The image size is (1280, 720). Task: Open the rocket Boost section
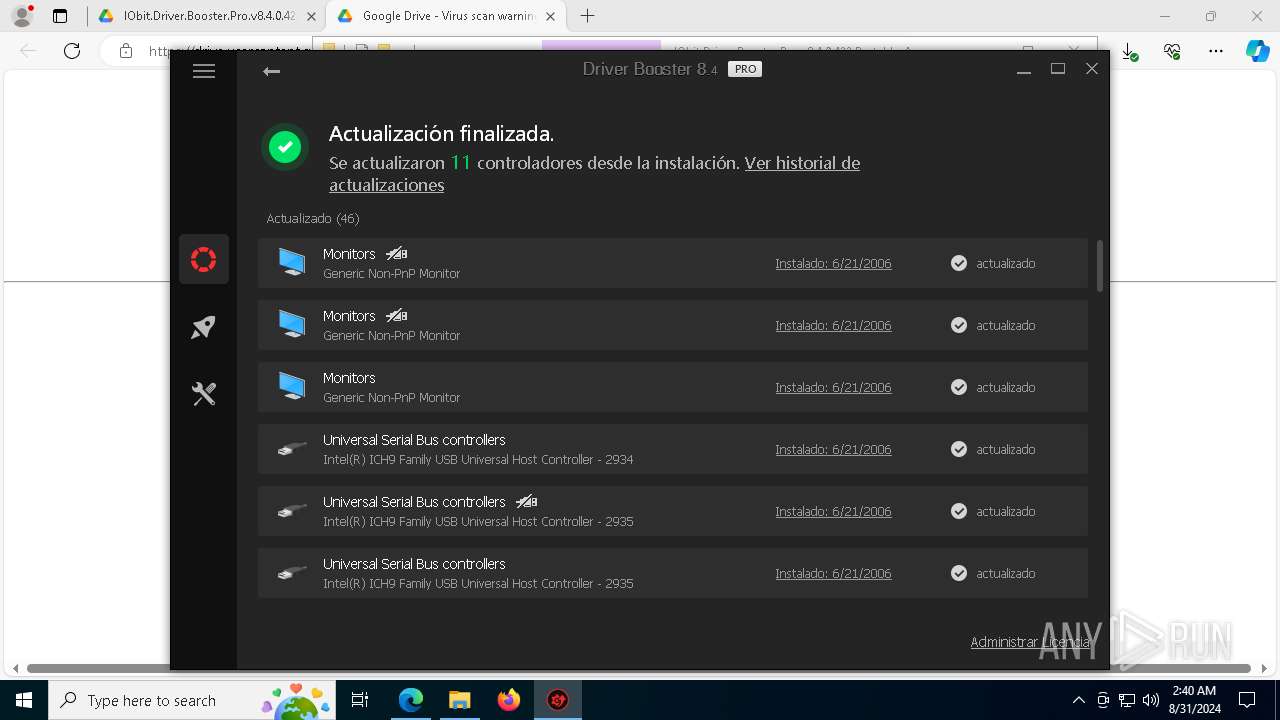click(x=204, y=327)
